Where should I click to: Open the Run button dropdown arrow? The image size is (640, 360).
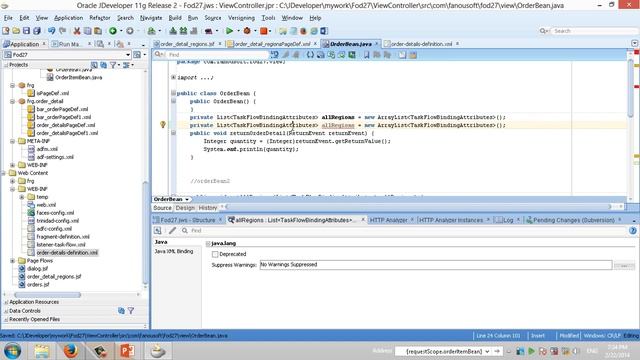[238, 31]
